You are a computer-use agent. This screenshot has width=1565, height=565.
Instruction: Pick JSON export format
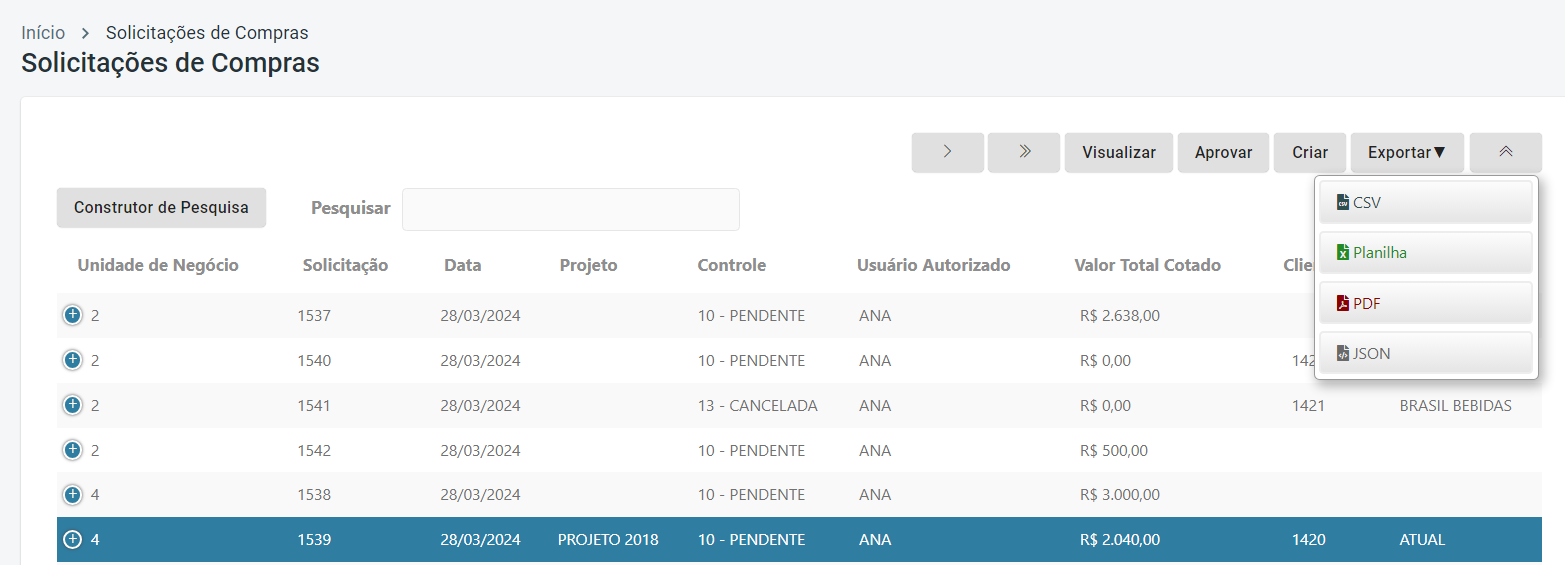pos(1425,353)
